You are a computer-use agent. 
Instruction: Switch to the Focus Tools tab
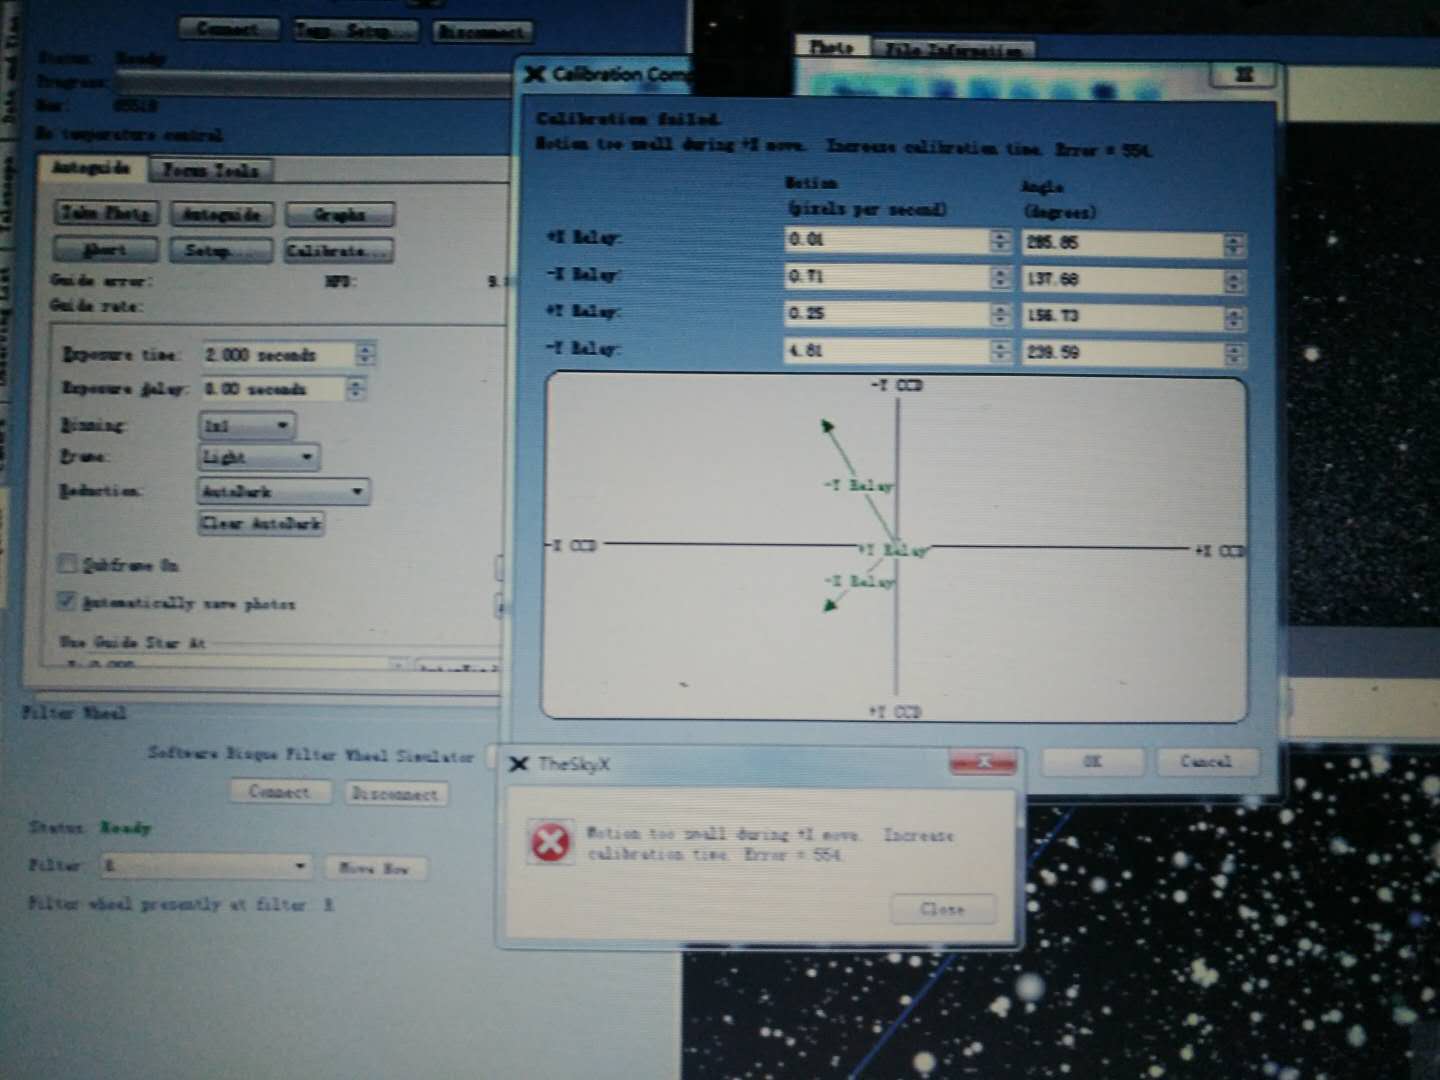211,170
